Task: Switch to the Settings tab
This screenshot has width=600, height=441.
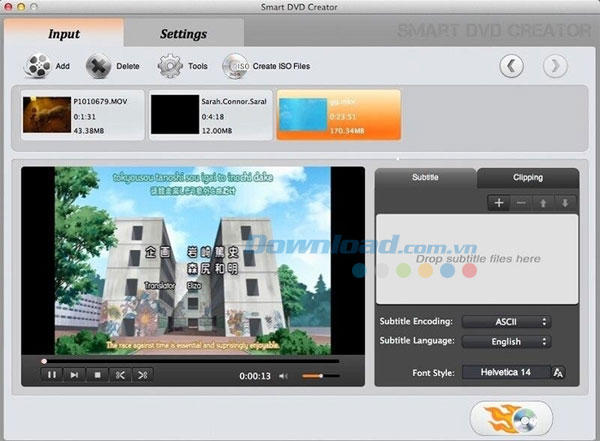Action: coord(184,33)
